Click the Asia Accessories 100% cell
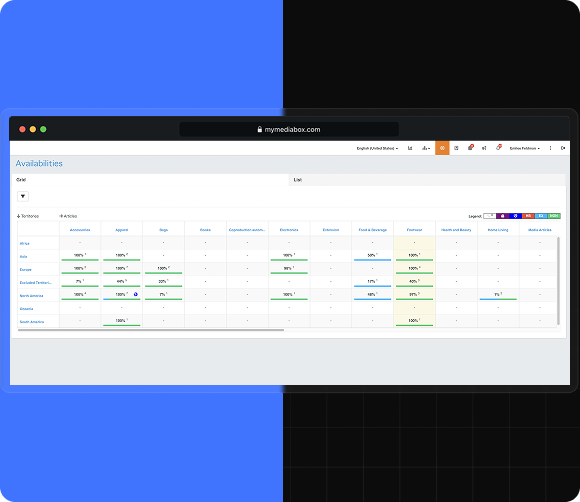 pyautogui.click(x=80, y=256)
